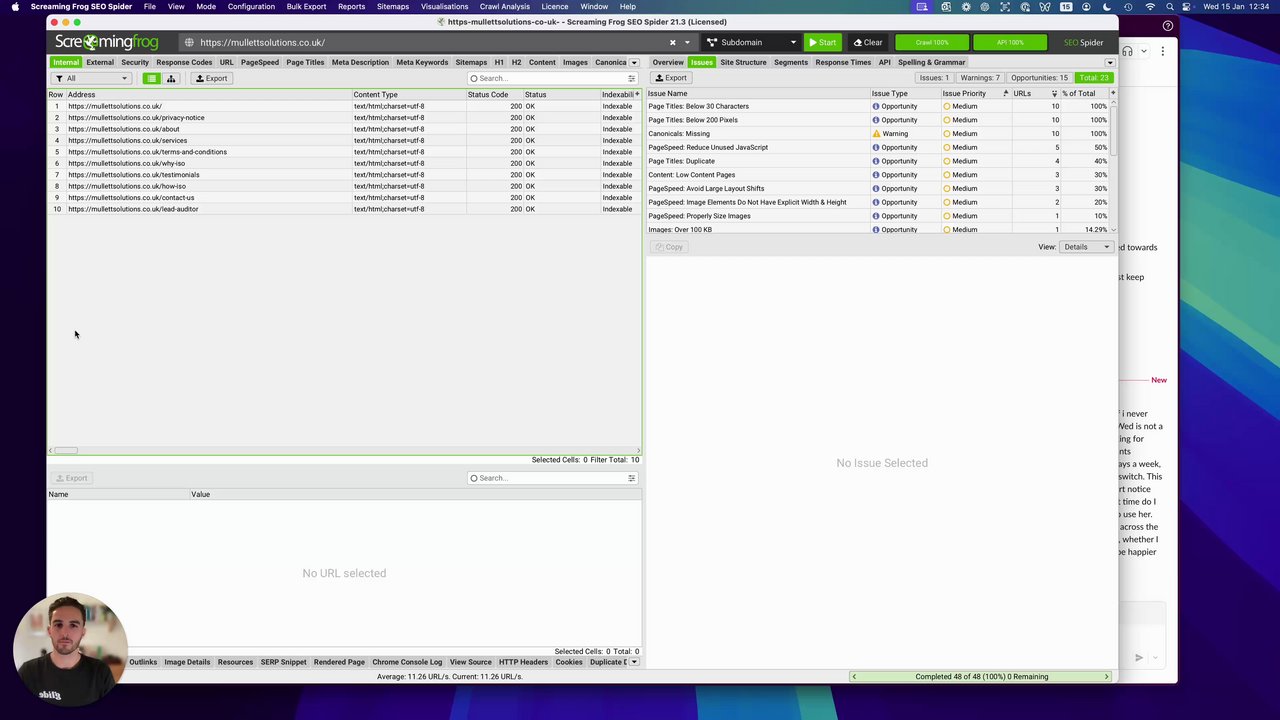Open the Meta Description tab
The height and width of the screenshot is (720, 1280).
pyautogui.click(x=360, y=62)
